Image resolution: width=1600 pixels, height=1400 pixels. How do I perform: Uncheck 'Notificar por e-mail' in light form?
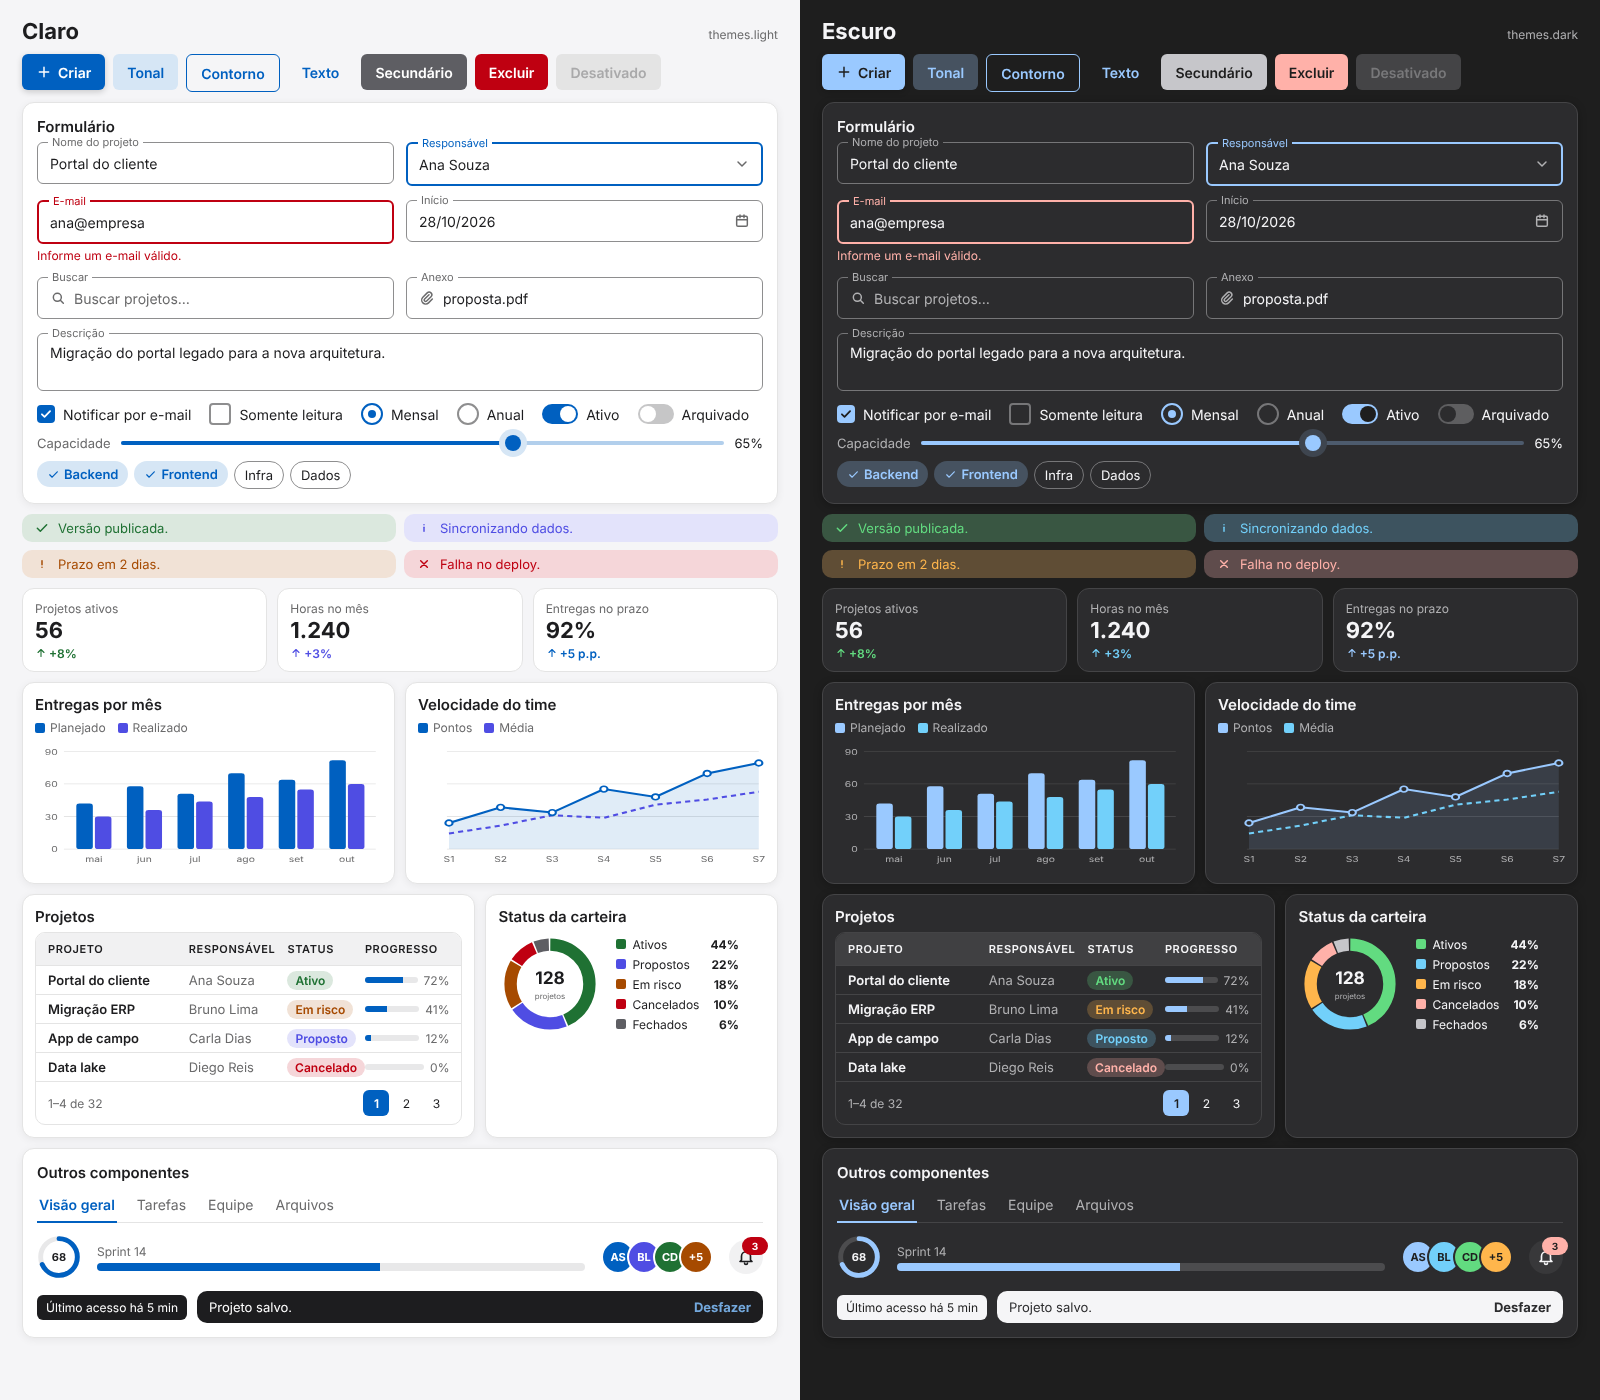(46, 414)
